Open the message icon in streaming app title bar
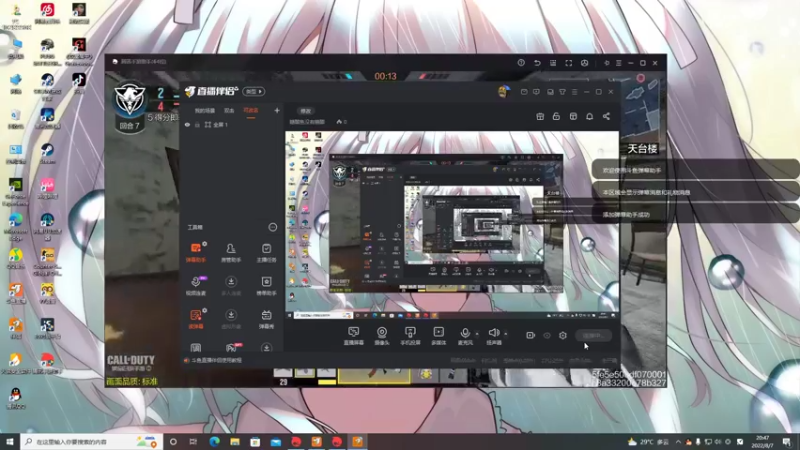 [536, 92]
